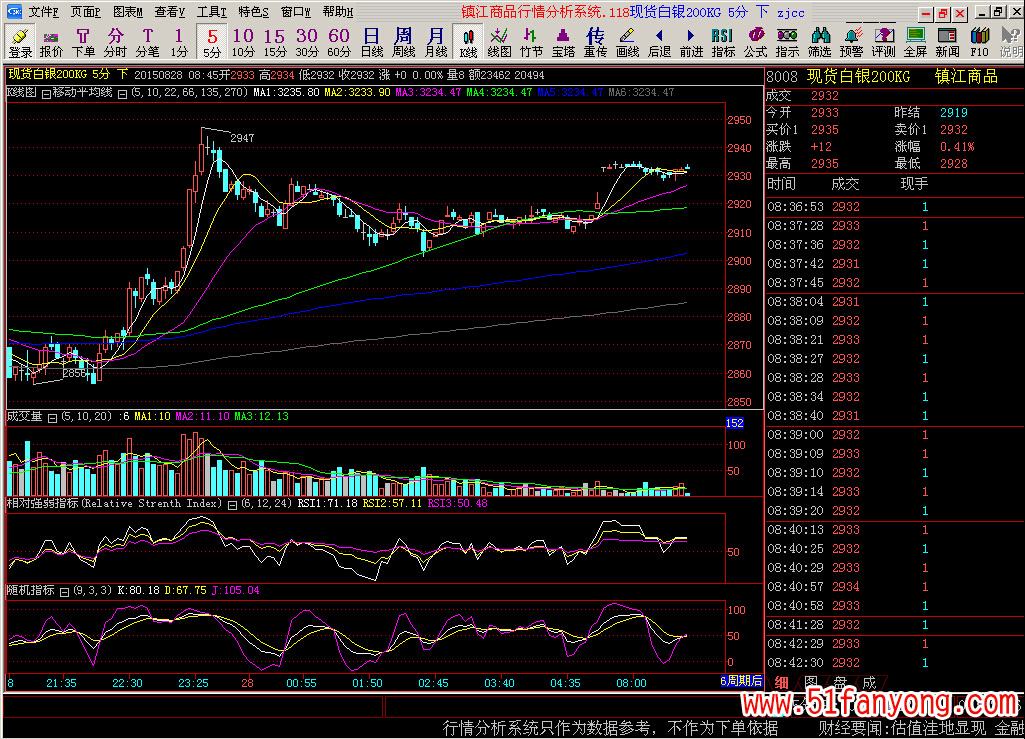Open the 查看V menu
The width and height of the screenshot is (1025, 739).
coord(170,12)
